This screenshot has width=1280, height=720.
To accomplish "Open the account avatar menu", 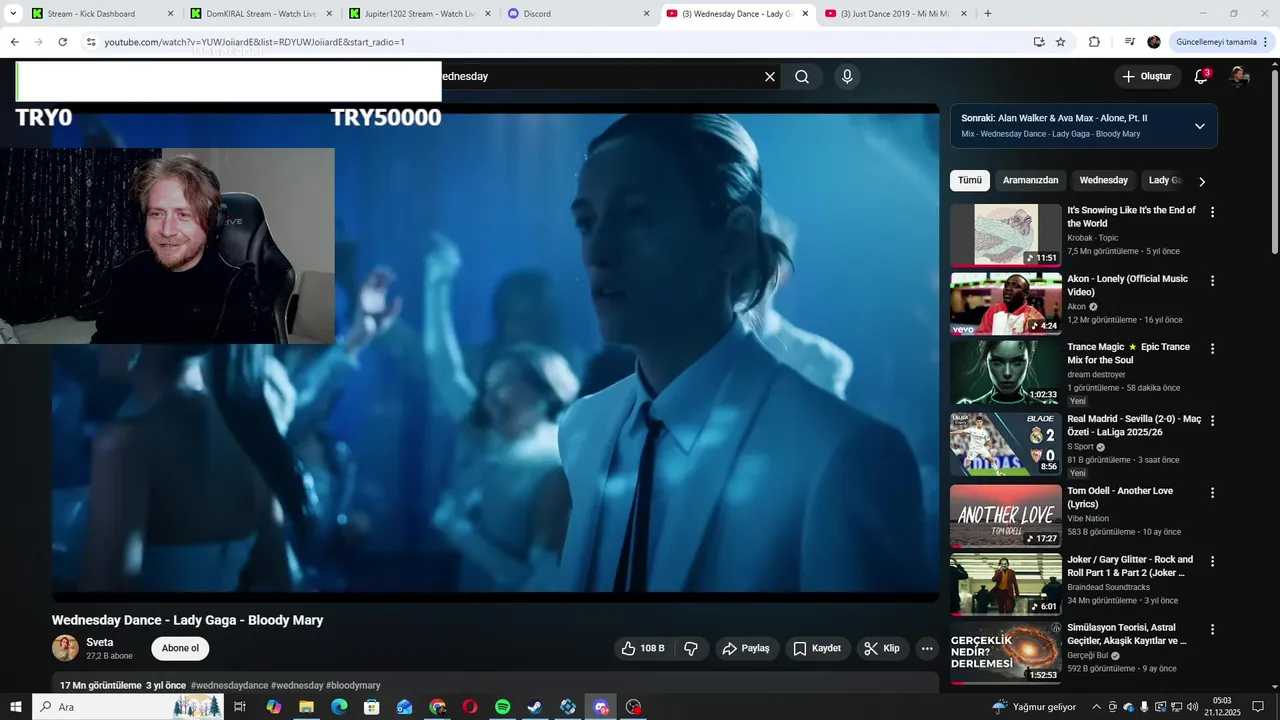I will [1239, 76].
